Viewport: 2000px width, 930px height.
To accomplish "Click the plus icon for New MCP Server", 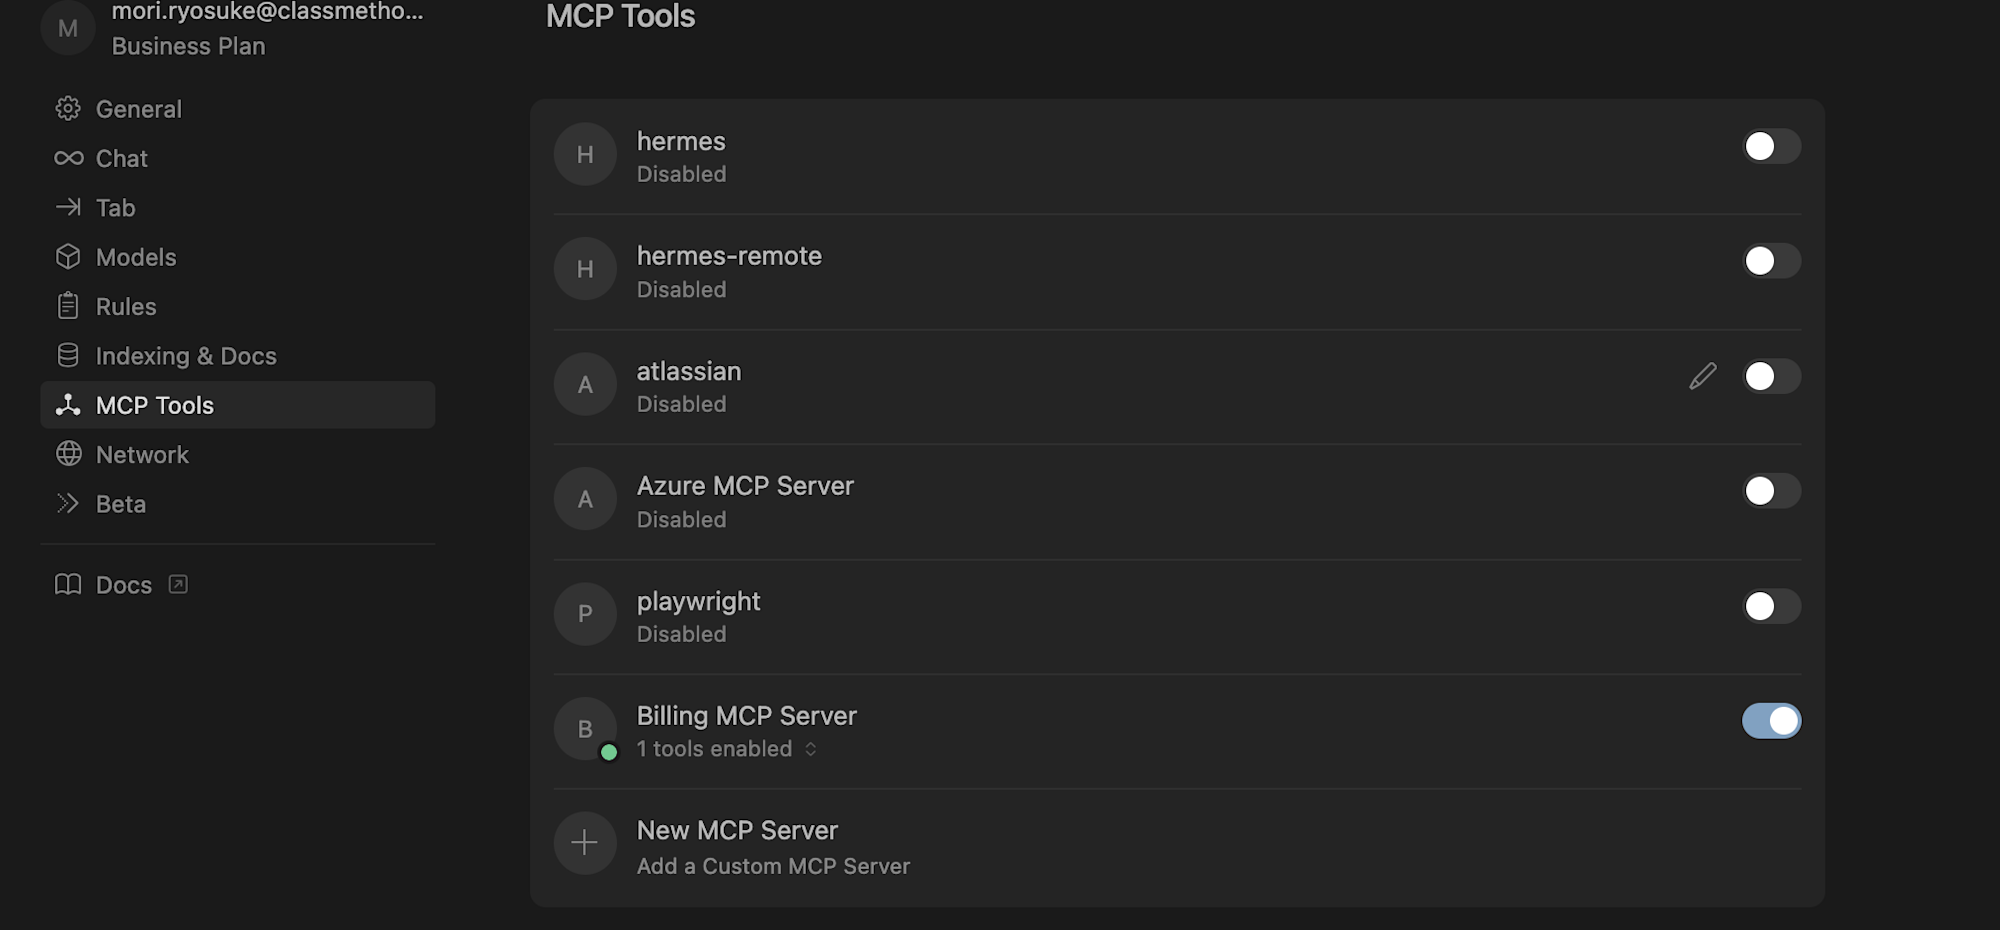I will pos(585,843).
